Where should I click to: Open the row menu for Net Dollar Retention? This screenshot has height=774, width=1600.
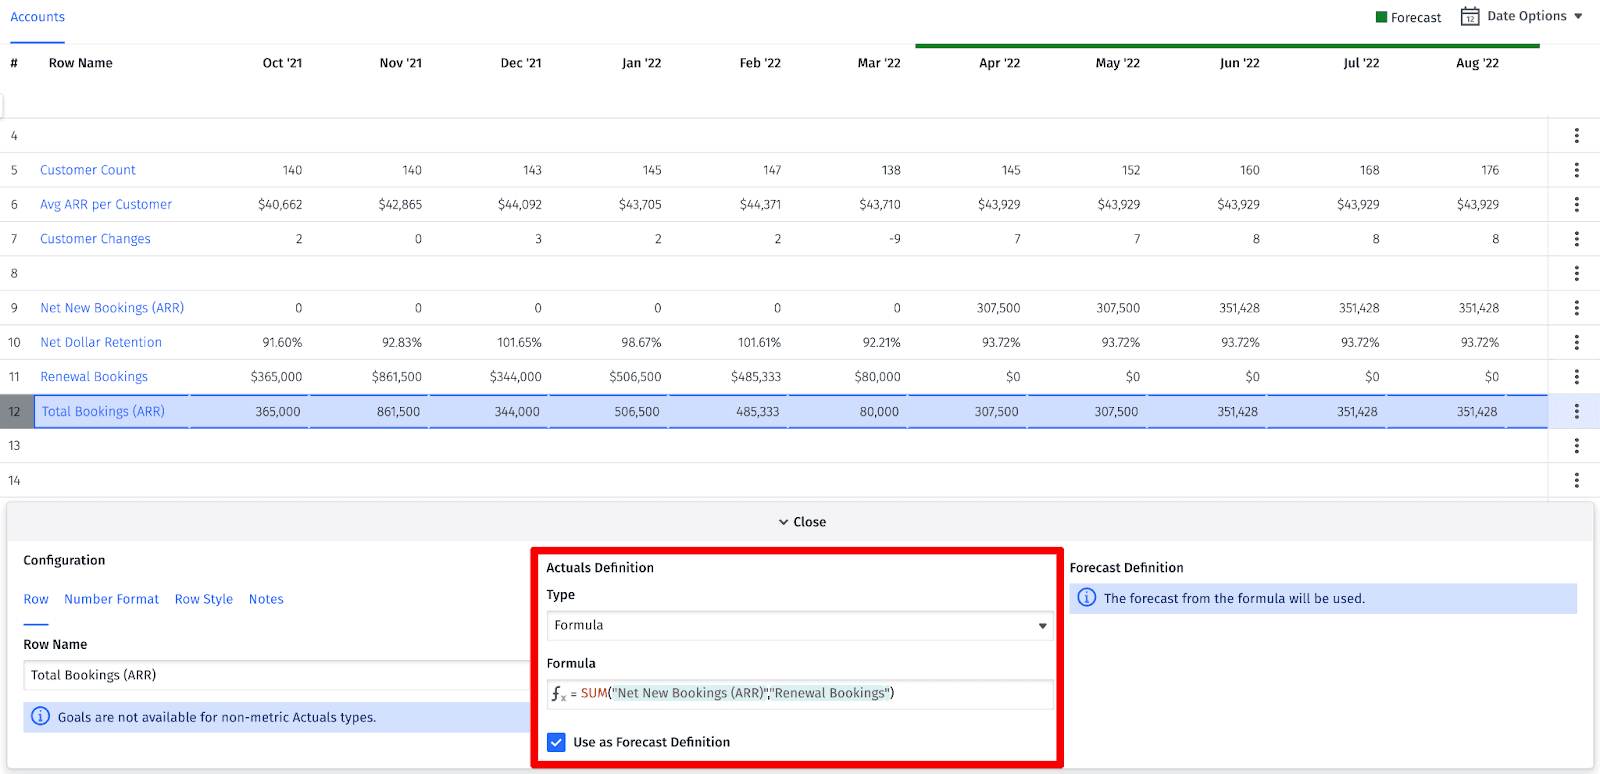(1576, 342)
